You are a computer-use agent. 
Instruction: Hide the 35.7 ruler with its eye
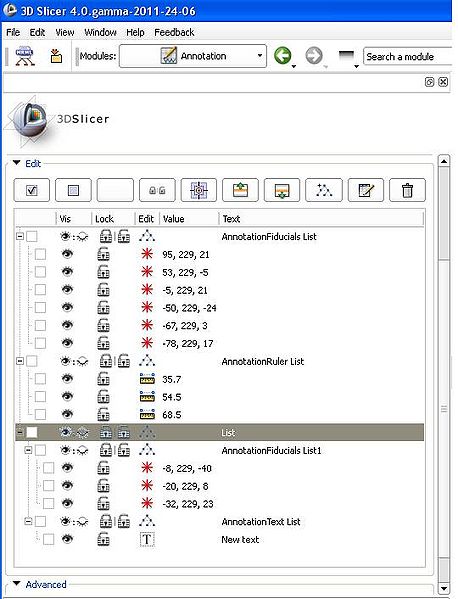coord(67,379)
